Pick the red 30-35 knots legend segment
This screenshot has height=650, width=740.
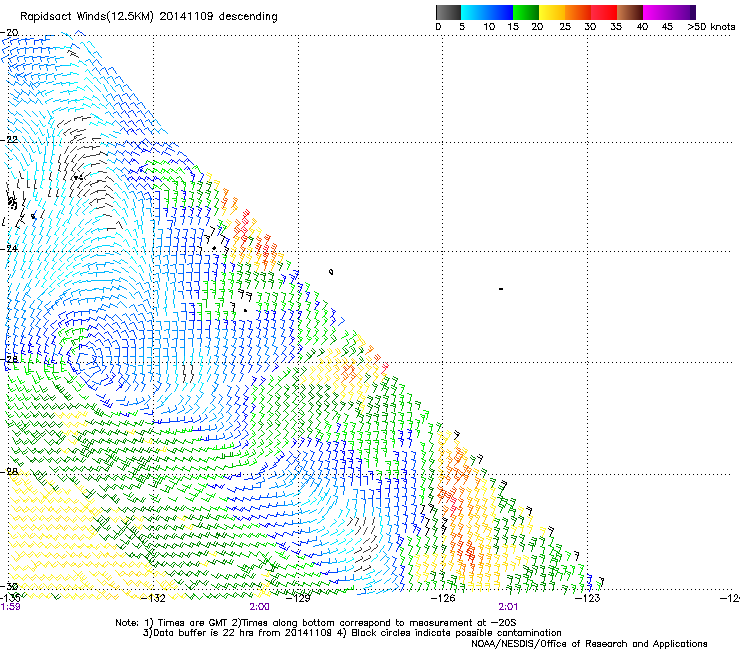tap(604, 12)
